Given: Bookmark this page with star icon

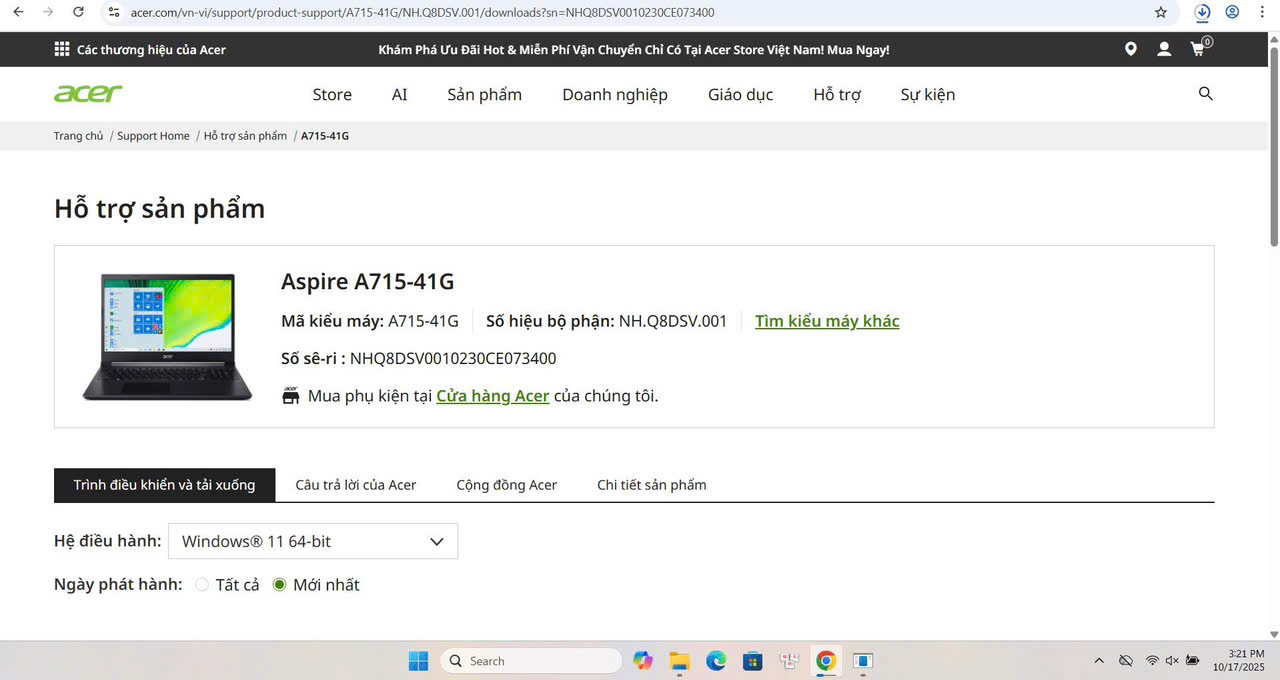Looking at the screenshot, I should 1161,13.
